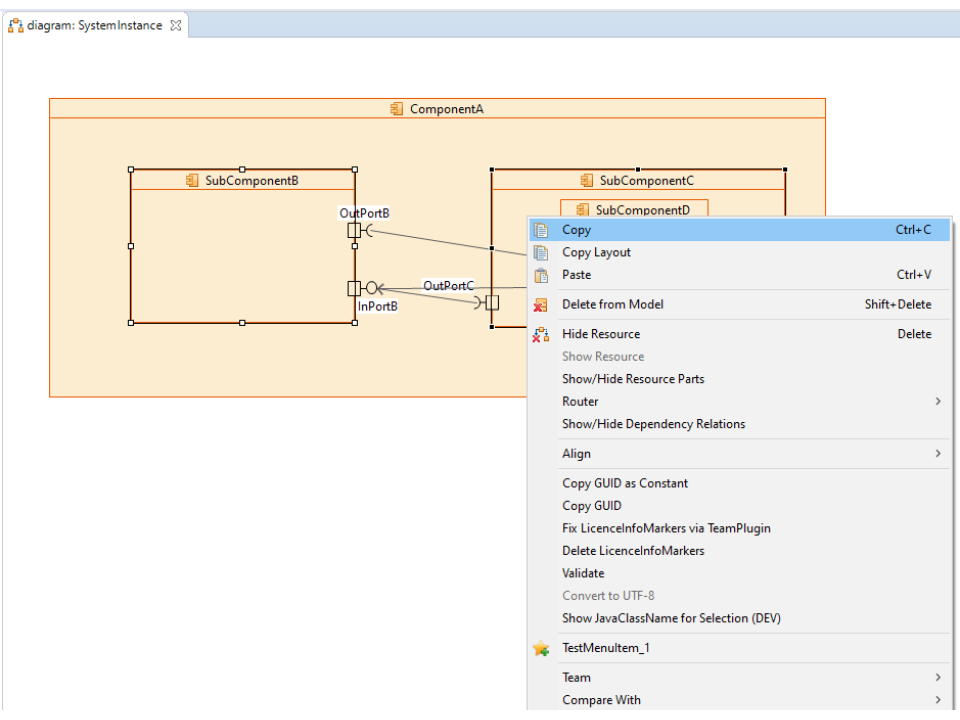Click the ComponentA component icon
The height and width of the screenshot is (720, 960).
(397, 109)
